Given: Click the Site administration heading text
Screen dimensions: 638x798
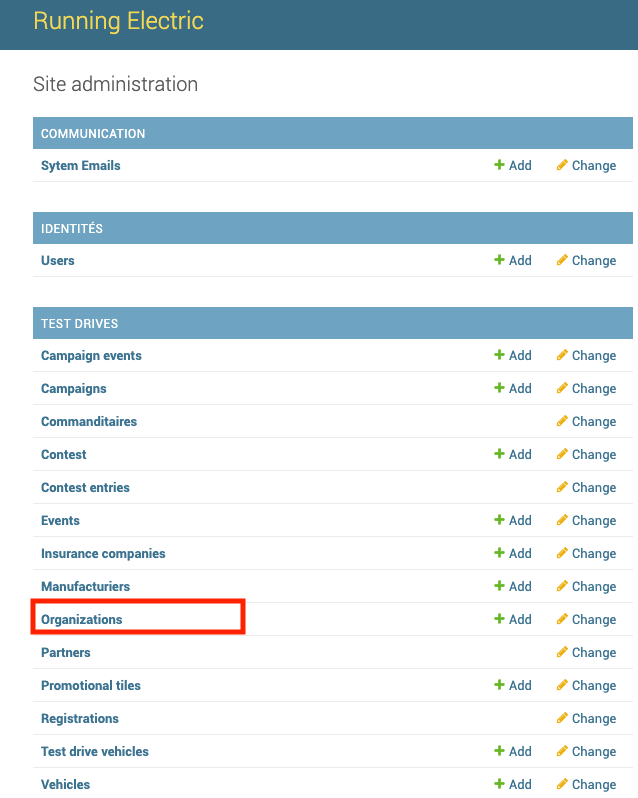Looking at the screenshot, I should 115,84.
